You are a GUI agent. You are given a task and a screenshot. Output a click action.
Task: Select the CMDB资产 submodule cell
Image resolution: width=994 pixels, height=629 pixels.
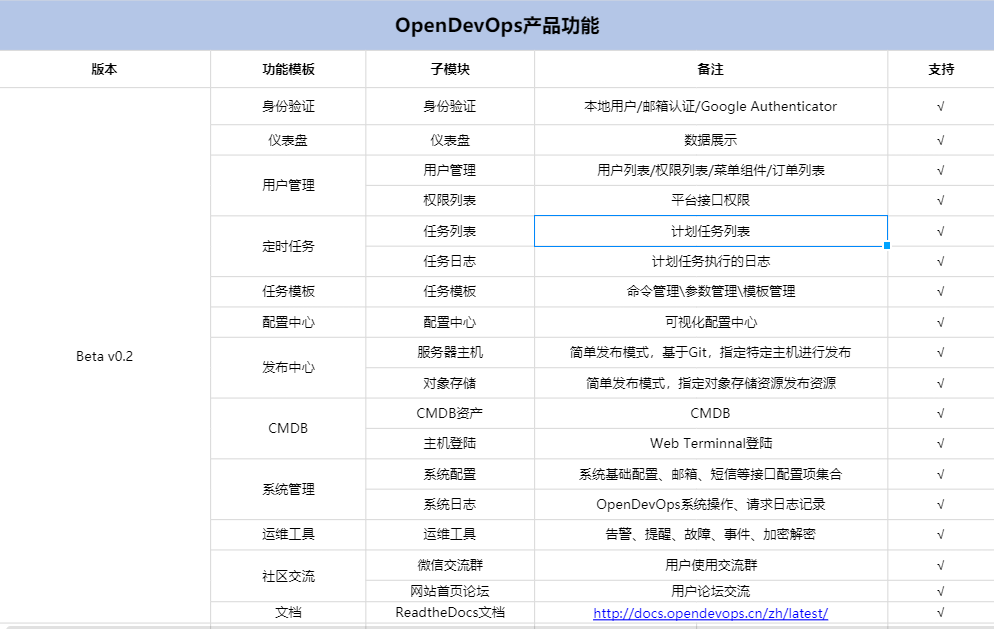pyautogui.click(x=450, y=413)
